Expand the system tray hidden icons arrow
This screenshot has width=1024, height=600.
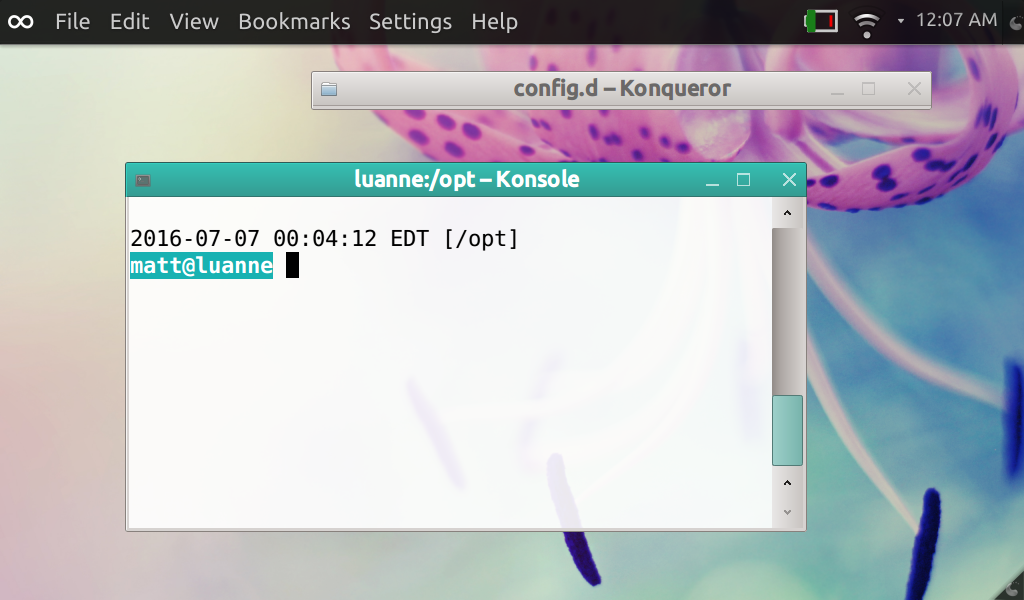900,21
